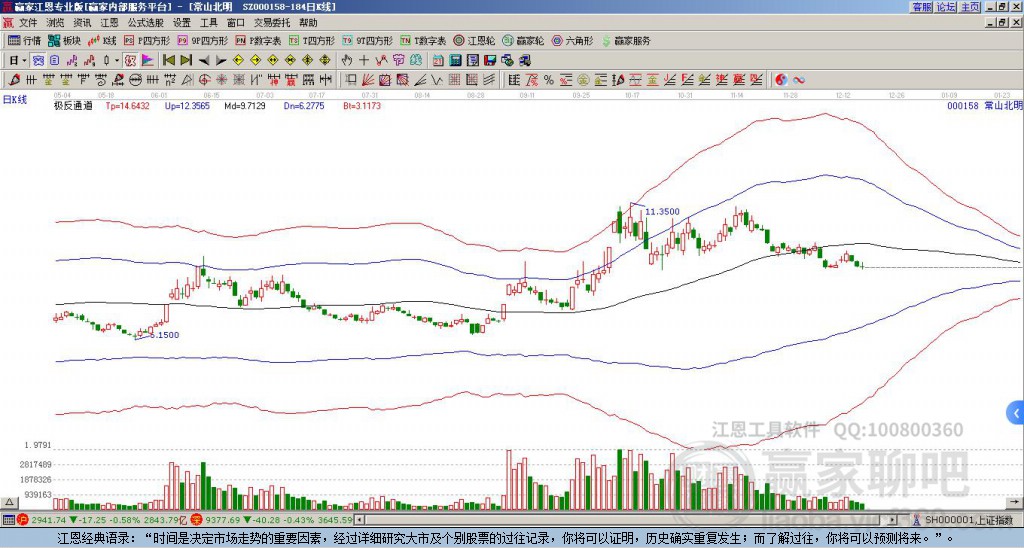Viewport: 1024px width, 548px height.
Task: Open the 浏览 menu
Action: pos(56,23)
